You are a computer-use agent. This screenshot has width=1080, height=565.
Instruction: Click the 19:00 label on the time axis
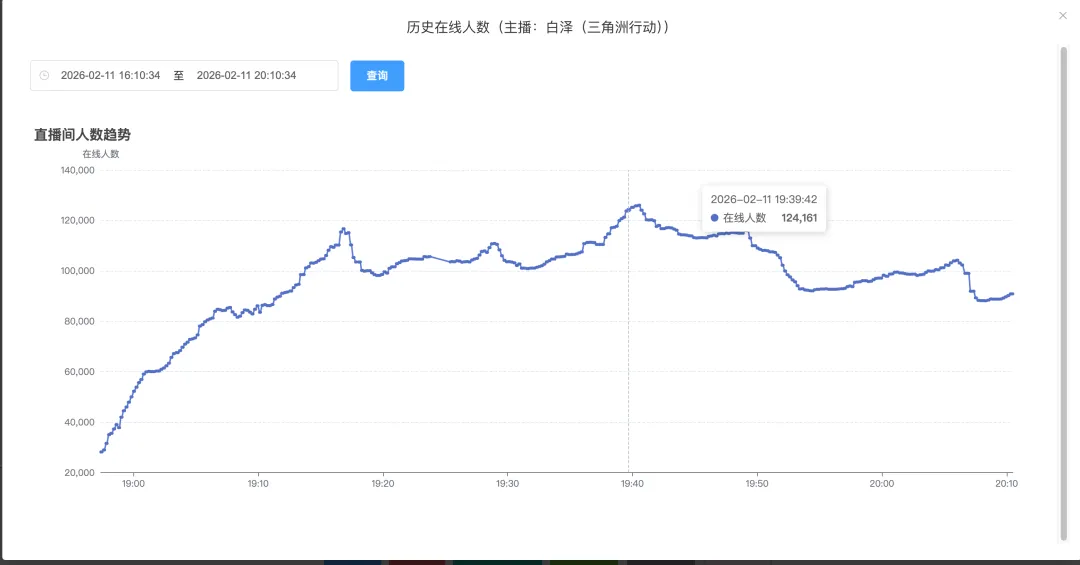[x=133, y=484]
